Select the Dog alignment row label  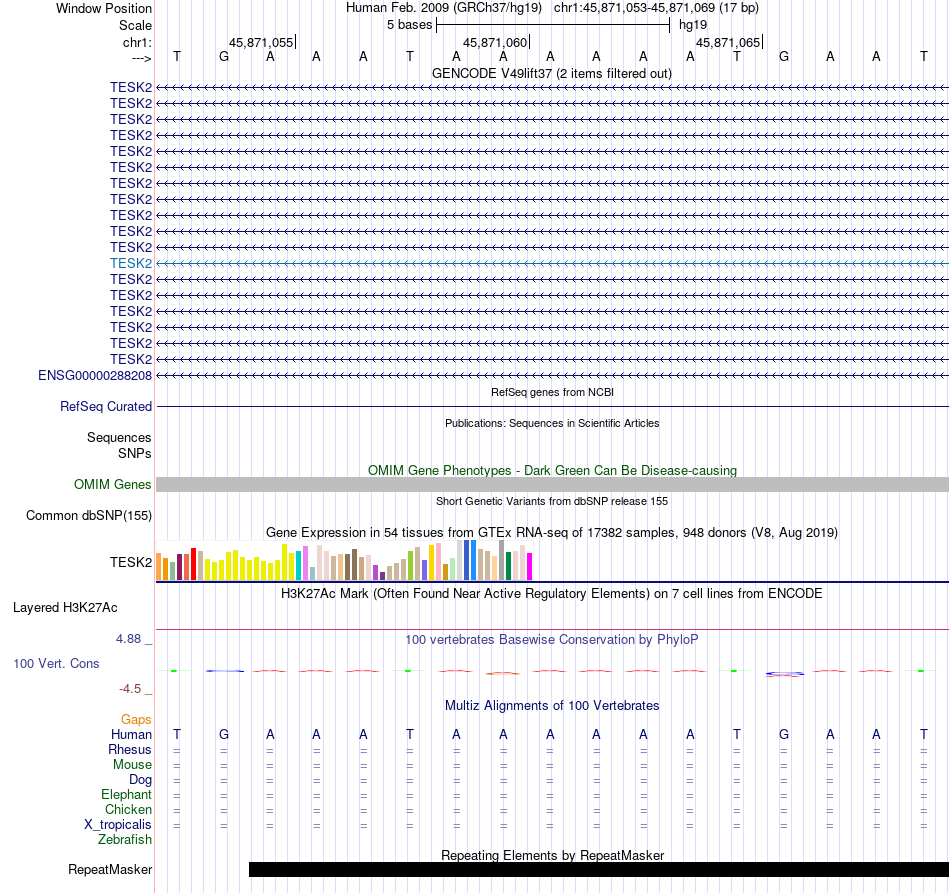point(141,780)
